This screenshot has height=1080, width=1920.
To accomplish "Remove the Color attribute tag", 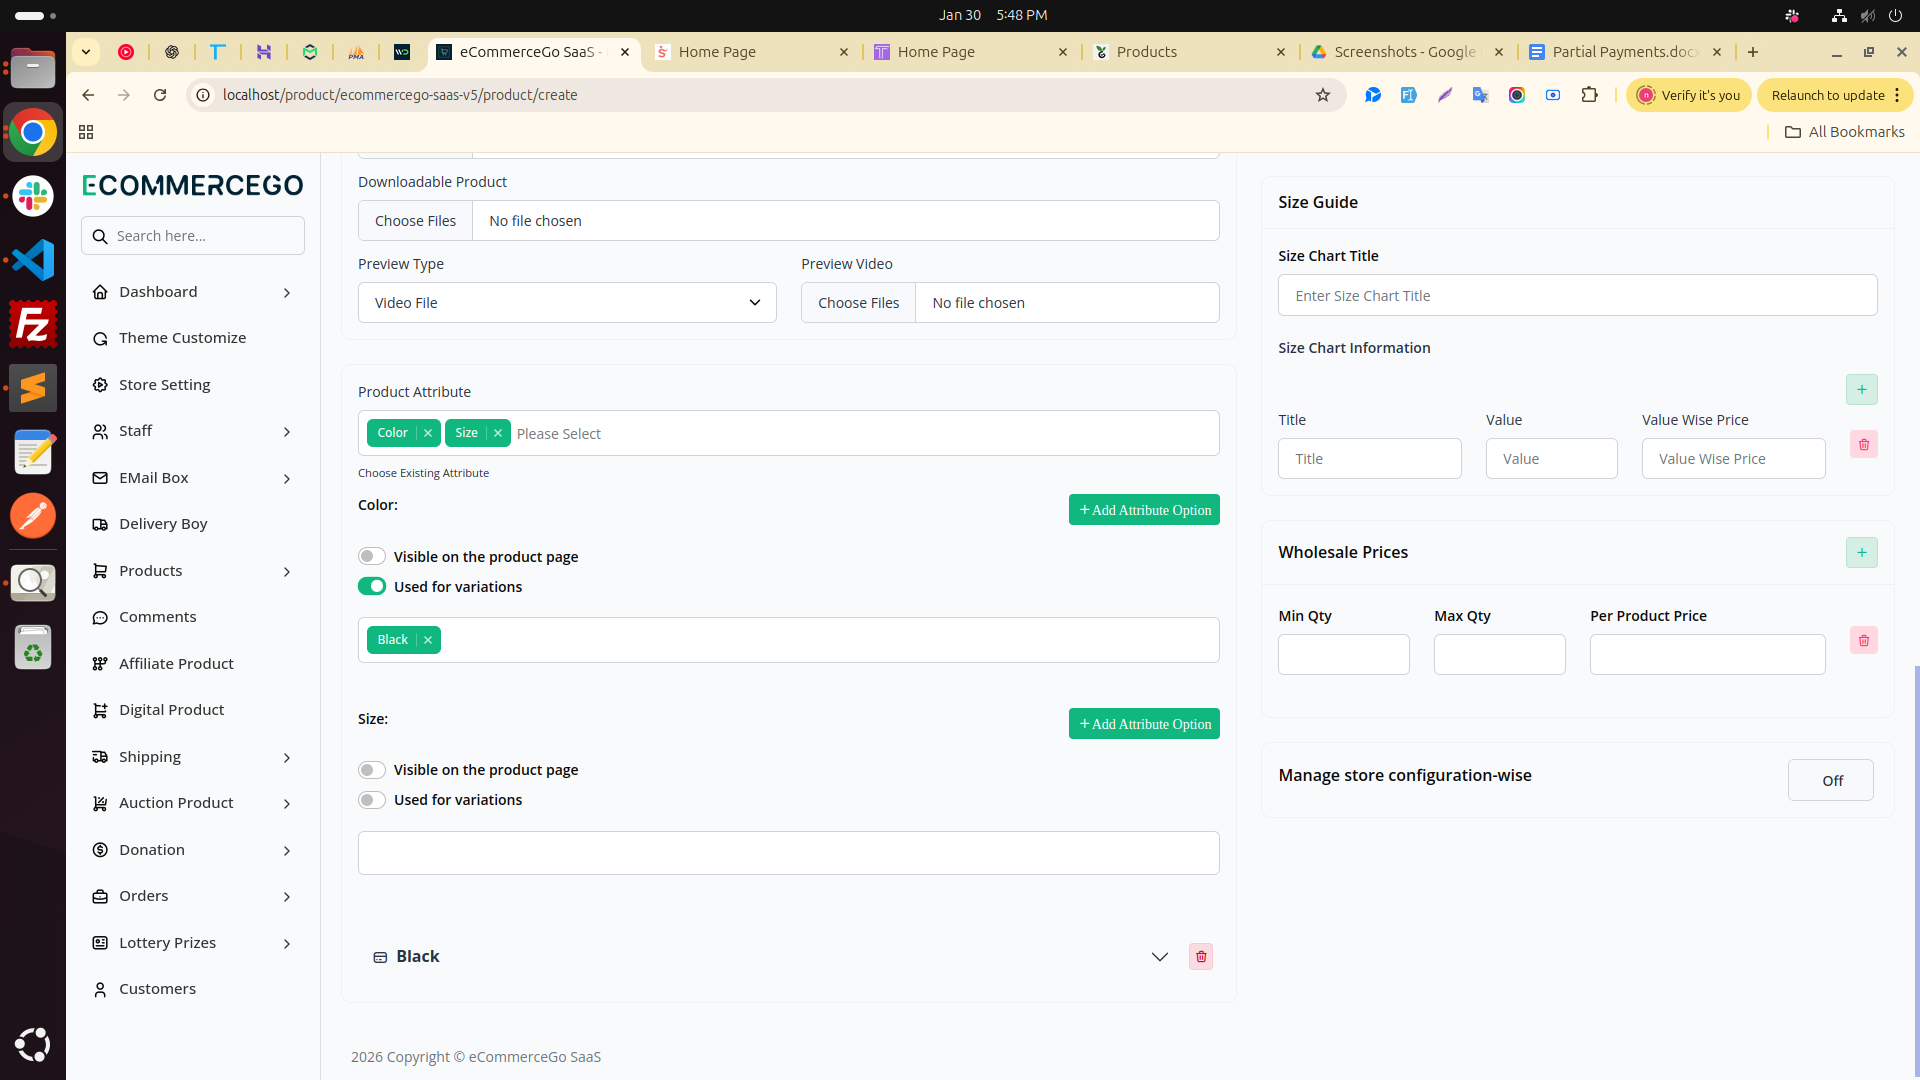I will click(428, 433).
